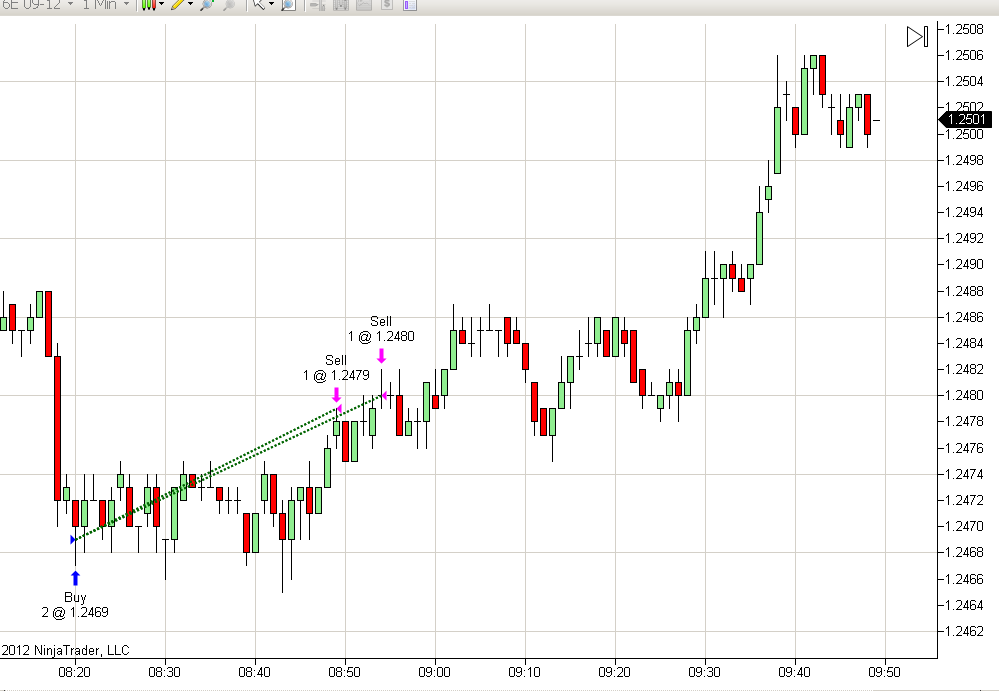Click the 1.2501 current price marker
Screen dimensions: 999x691
[x=965, y=119]
